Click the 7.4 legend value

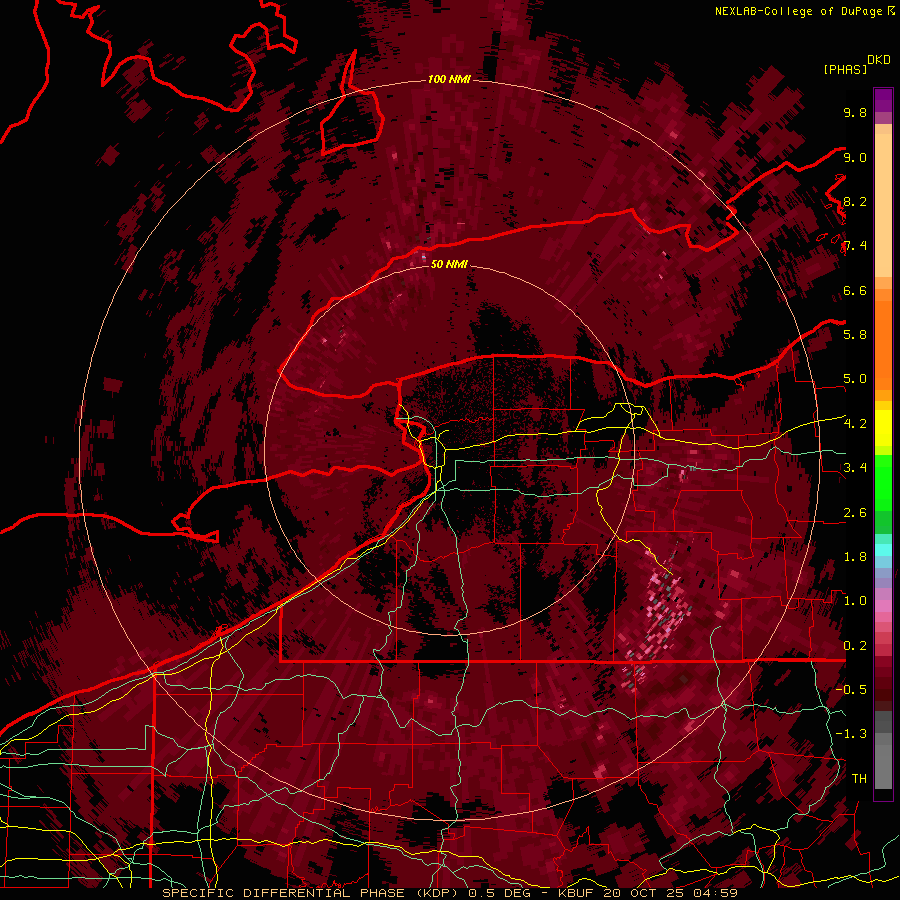tap(855, 246)
